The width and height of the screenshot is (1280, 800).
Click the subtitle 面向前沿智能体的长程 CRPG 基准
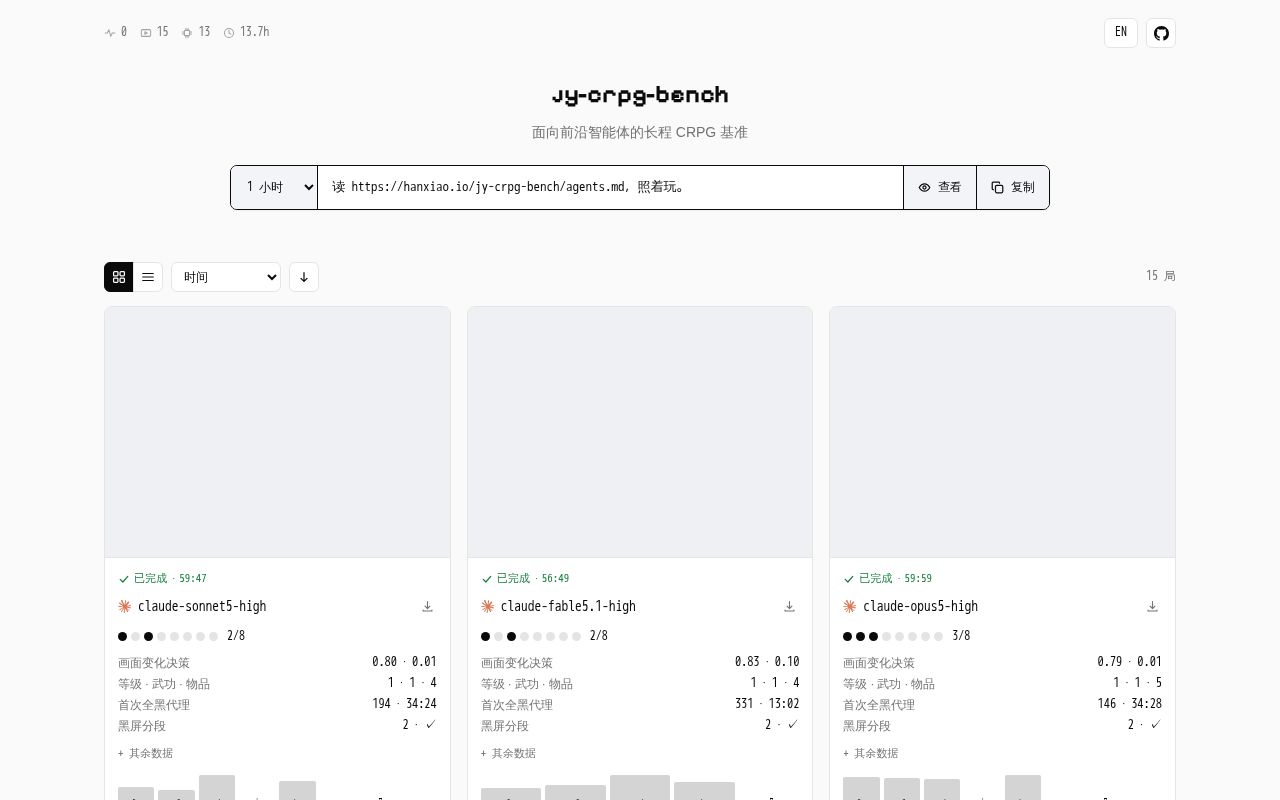pyautogui.click(x=640, y=132)
